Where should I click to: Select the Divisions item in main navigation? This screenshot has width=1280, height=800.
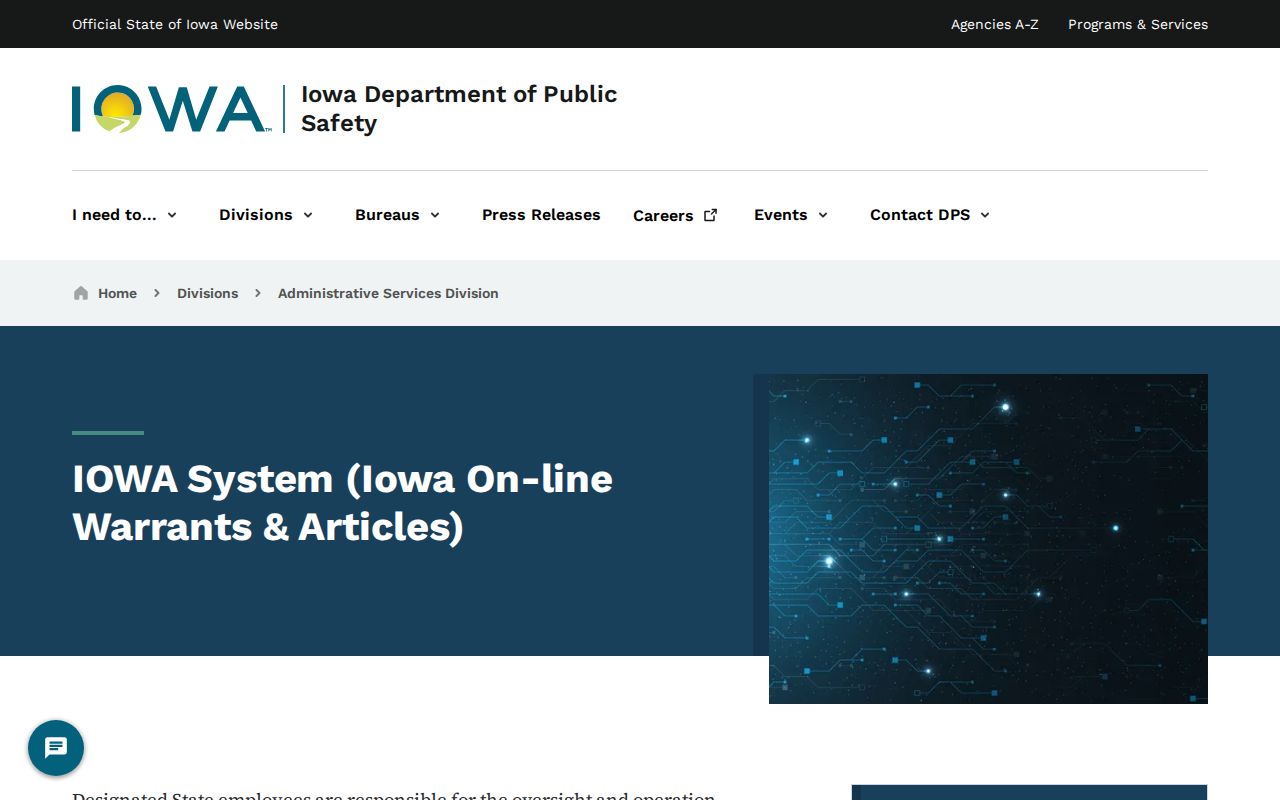pos(256,215)
